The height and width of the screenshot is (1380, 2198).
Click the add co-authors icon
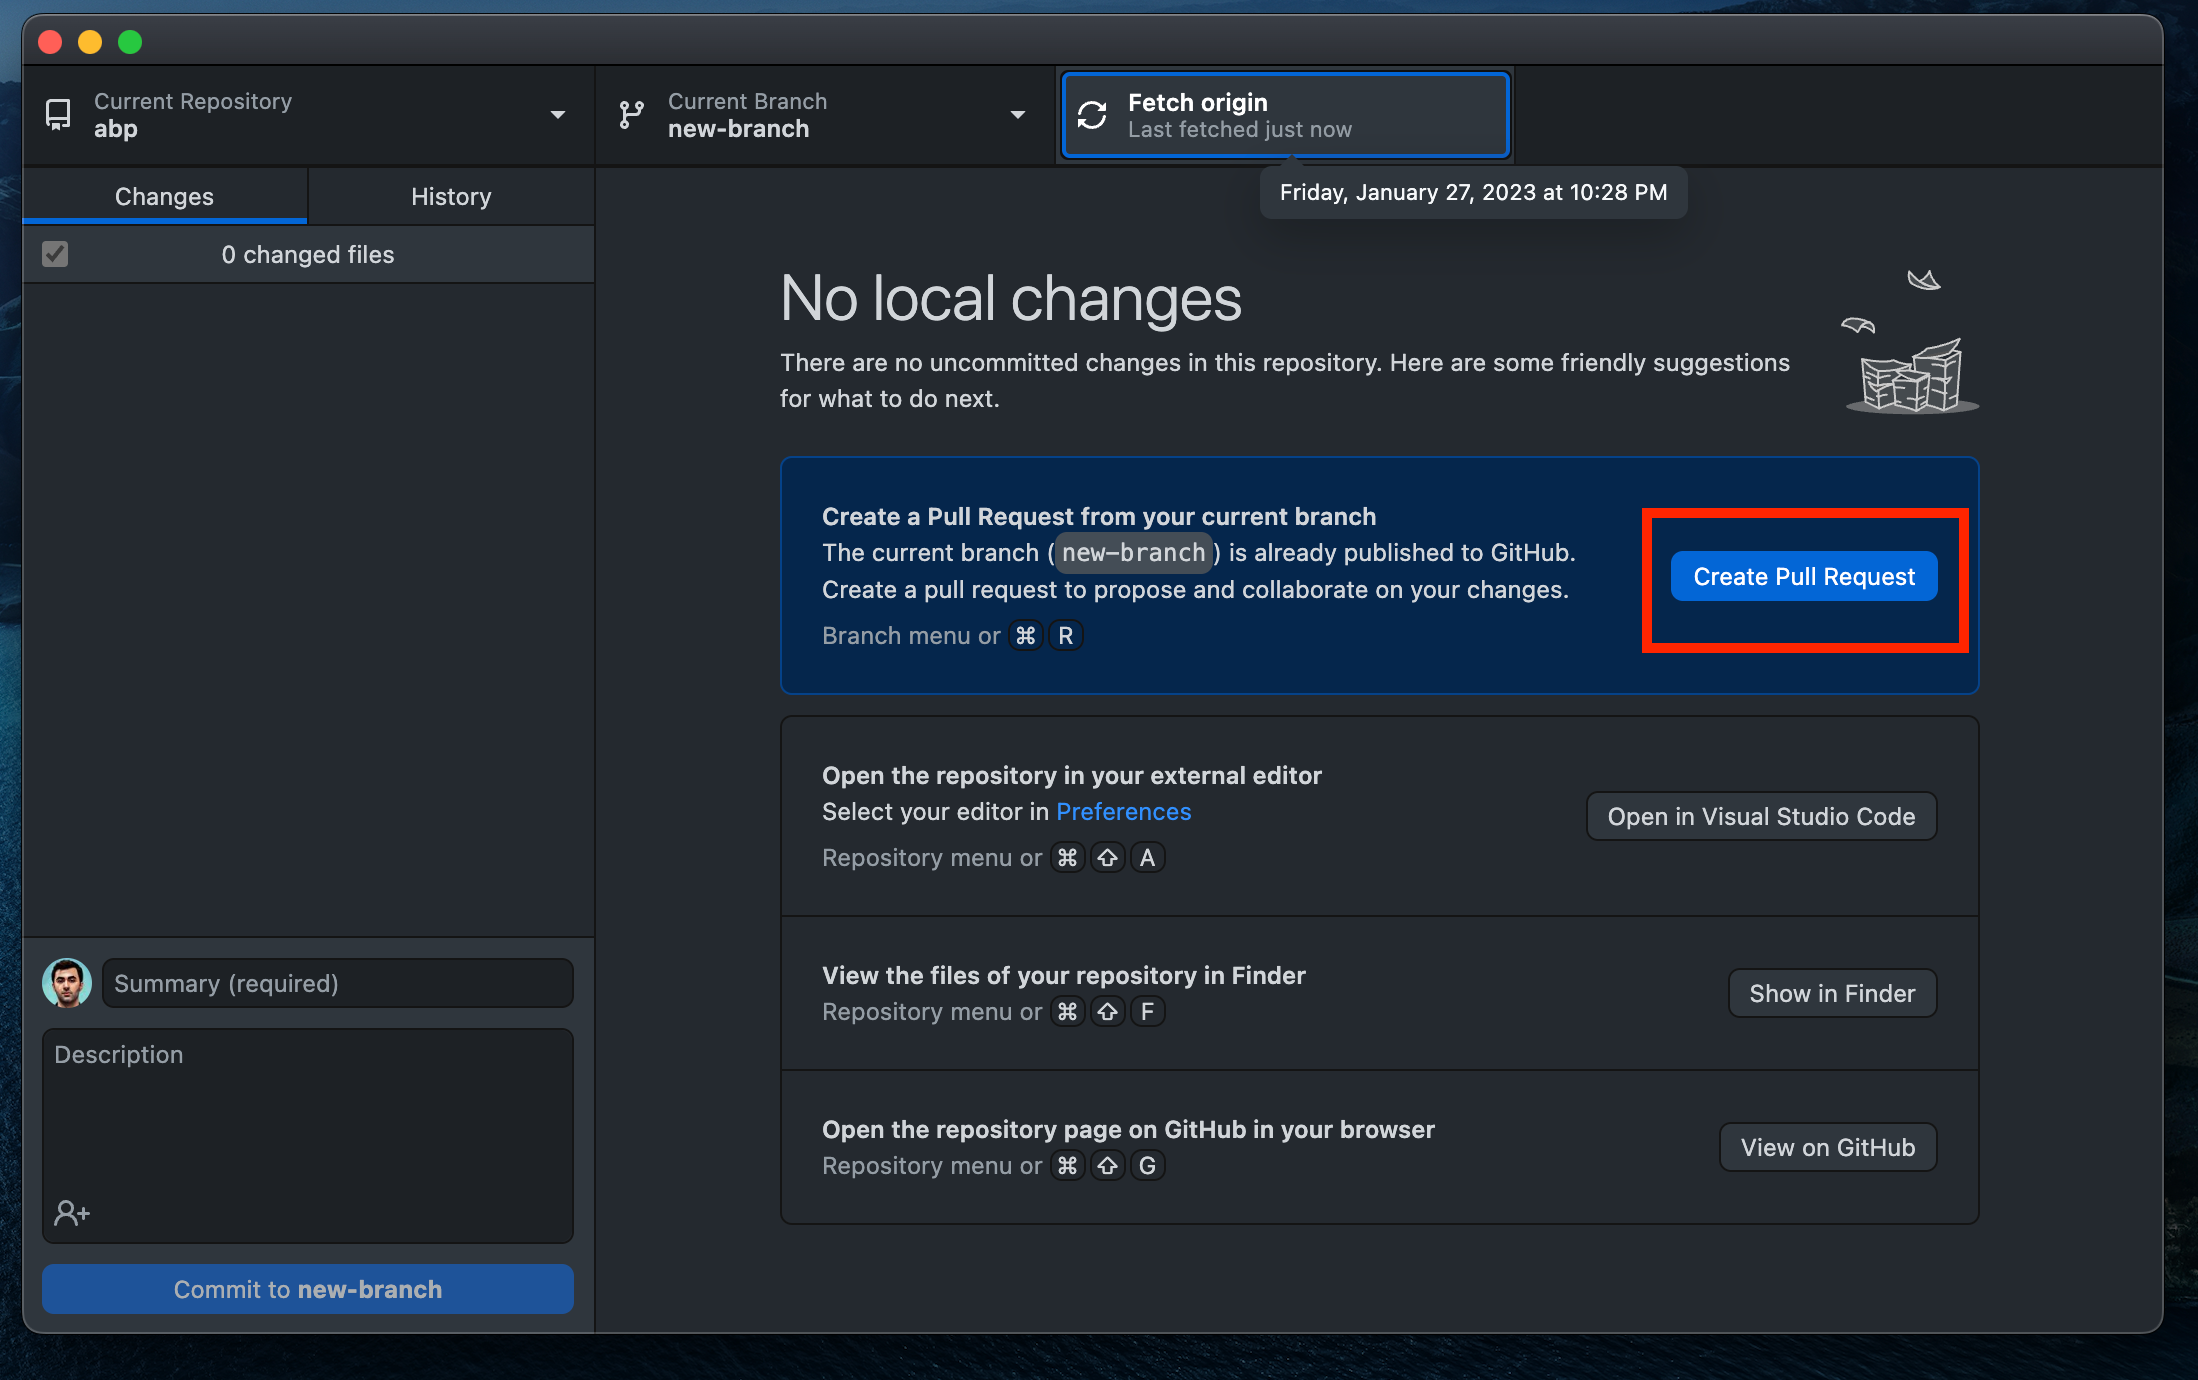click(72, 1213)
